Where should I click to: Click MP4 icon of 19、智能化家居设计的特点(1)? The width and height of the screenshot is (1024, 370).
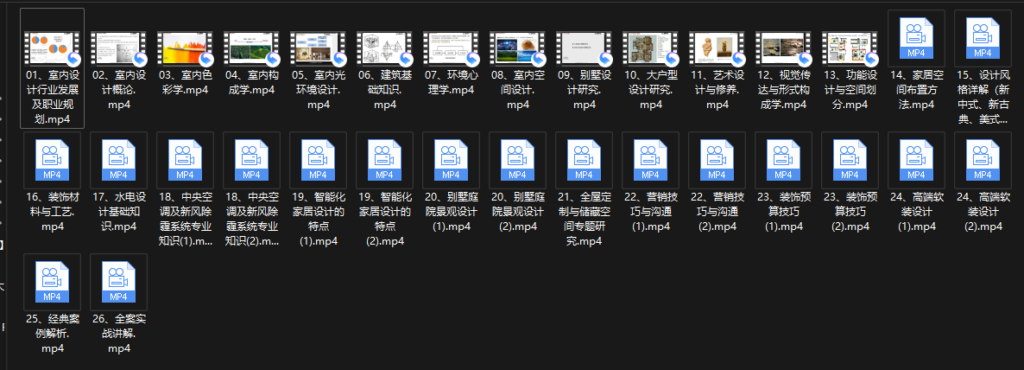[x=318, y=161]
